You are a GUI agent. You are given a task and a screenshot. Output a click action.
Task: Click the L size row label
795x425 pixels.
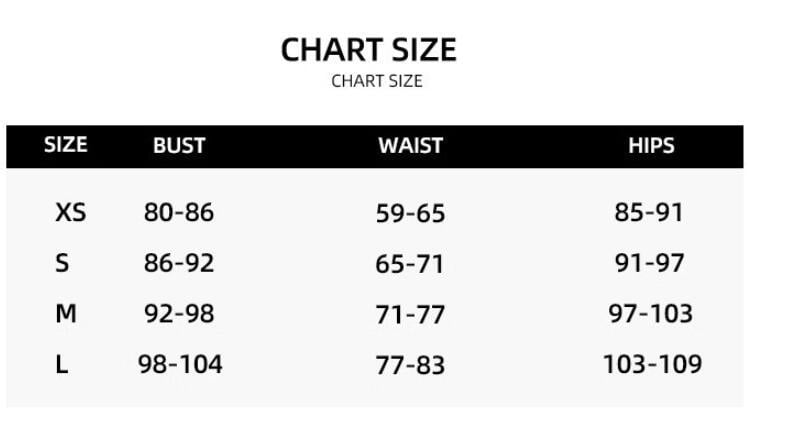click(62, 365)
